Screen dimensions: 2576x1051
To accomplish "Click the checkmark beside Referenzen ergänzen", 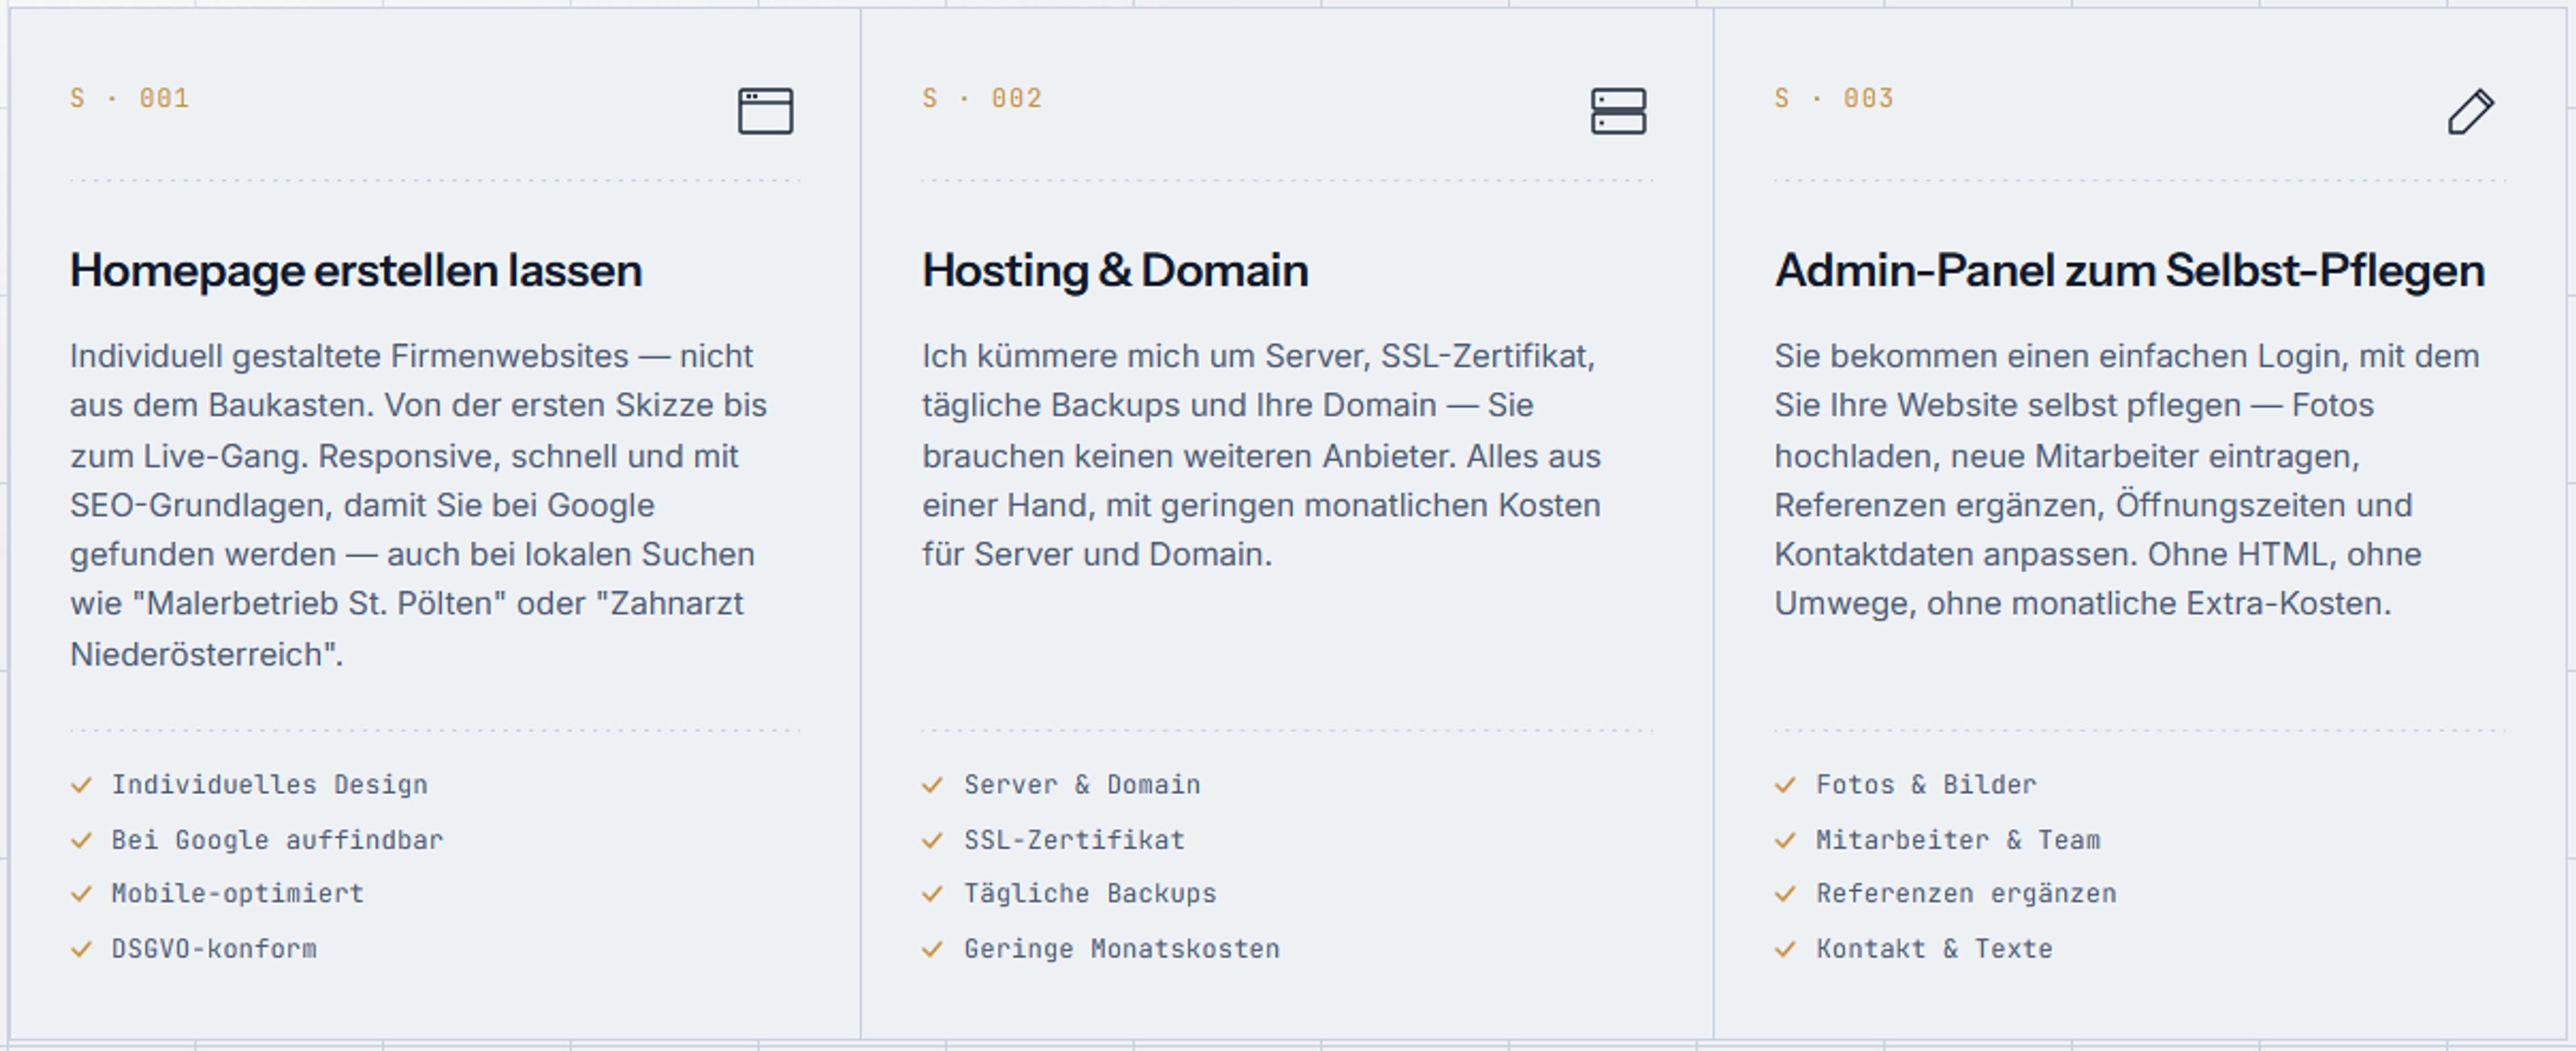I will tap(1786, 894).
